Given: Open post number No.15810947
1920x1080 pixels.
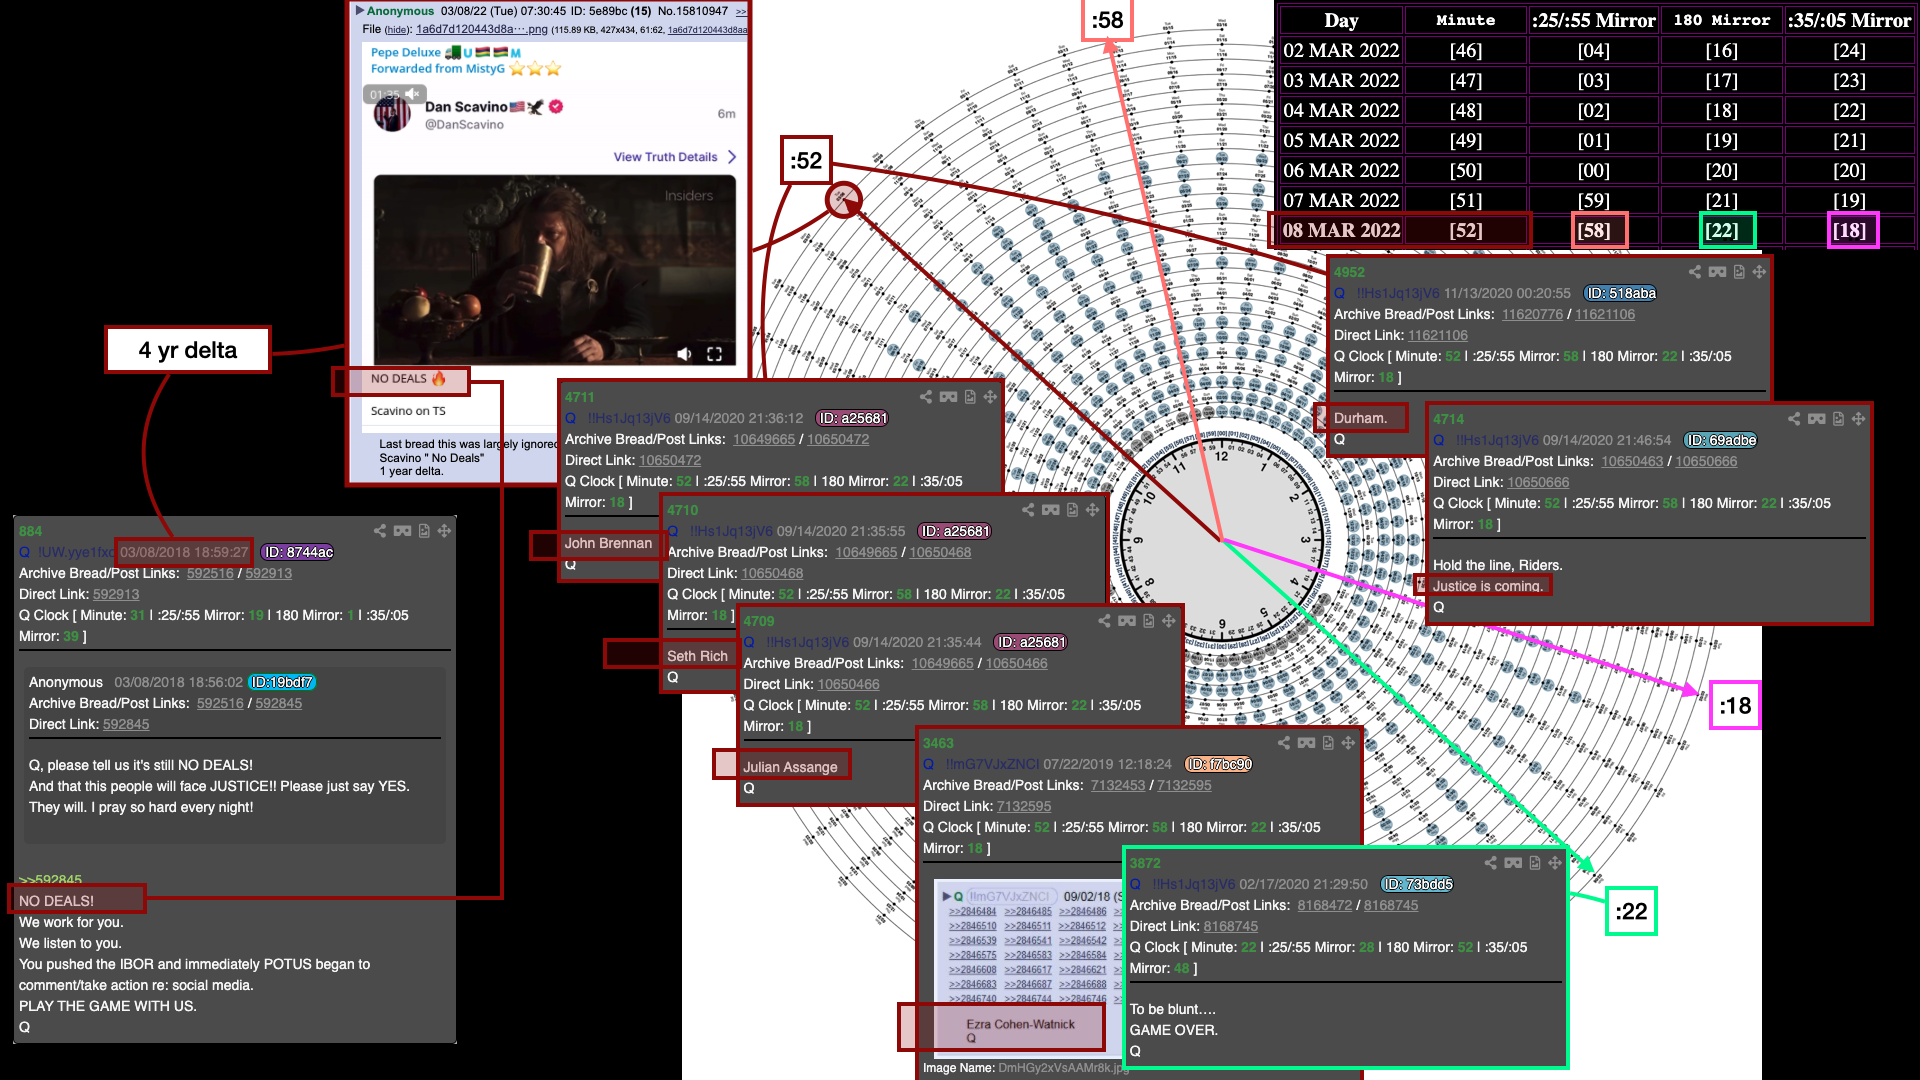Looking at the screenshot, I should 692,11.
